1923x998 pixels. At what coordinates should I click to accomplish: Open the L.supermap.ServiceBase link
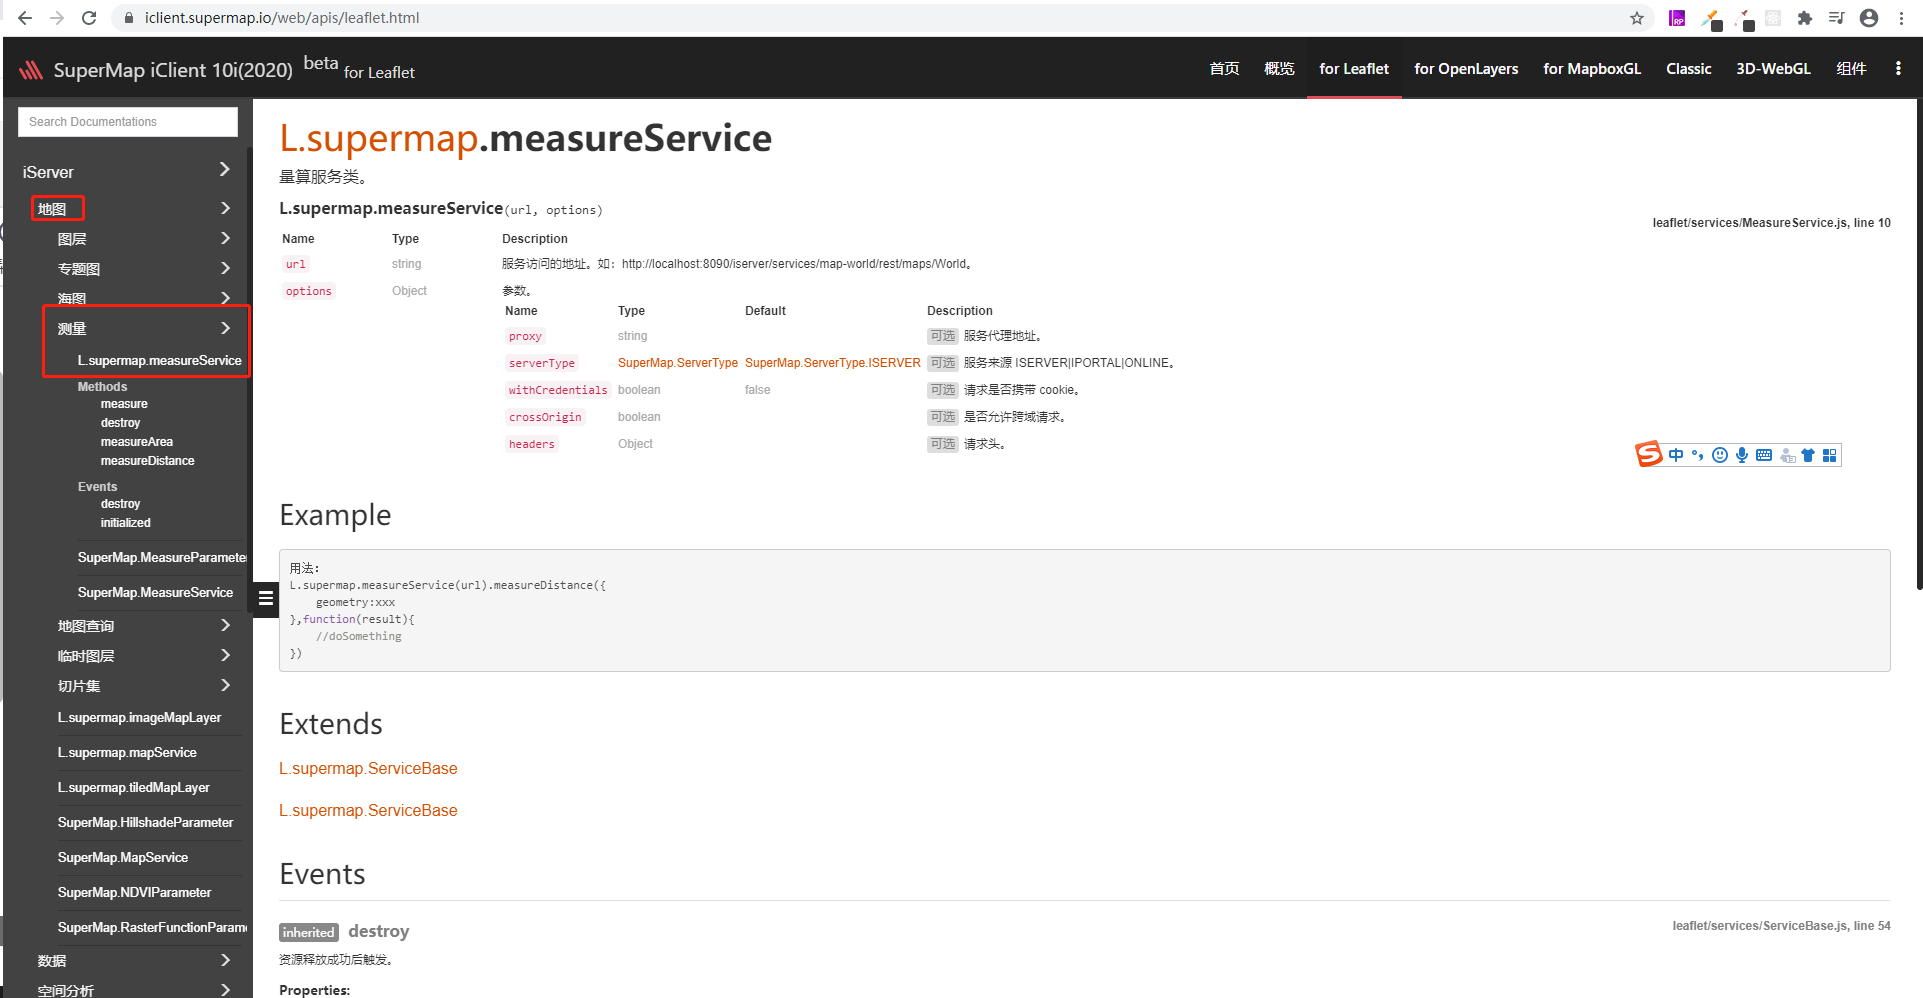(x=368, y=768)
